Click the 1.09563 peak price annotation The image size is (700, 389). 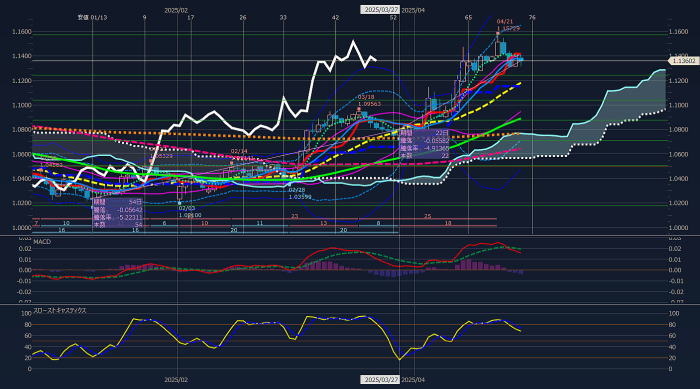[x=369, y=104]
